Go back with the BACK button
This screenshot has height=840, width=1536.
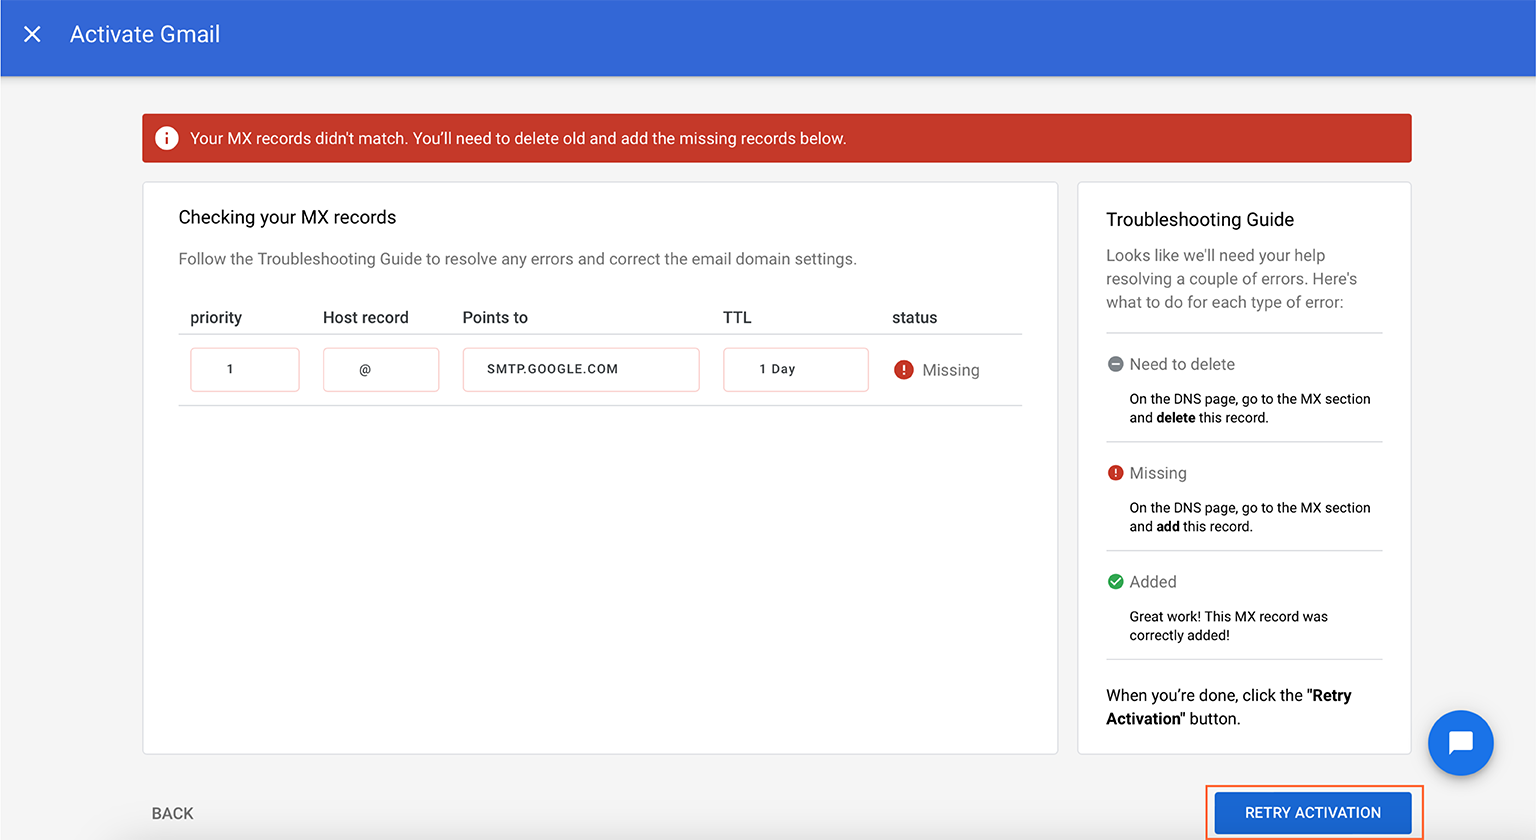point(173,814)
